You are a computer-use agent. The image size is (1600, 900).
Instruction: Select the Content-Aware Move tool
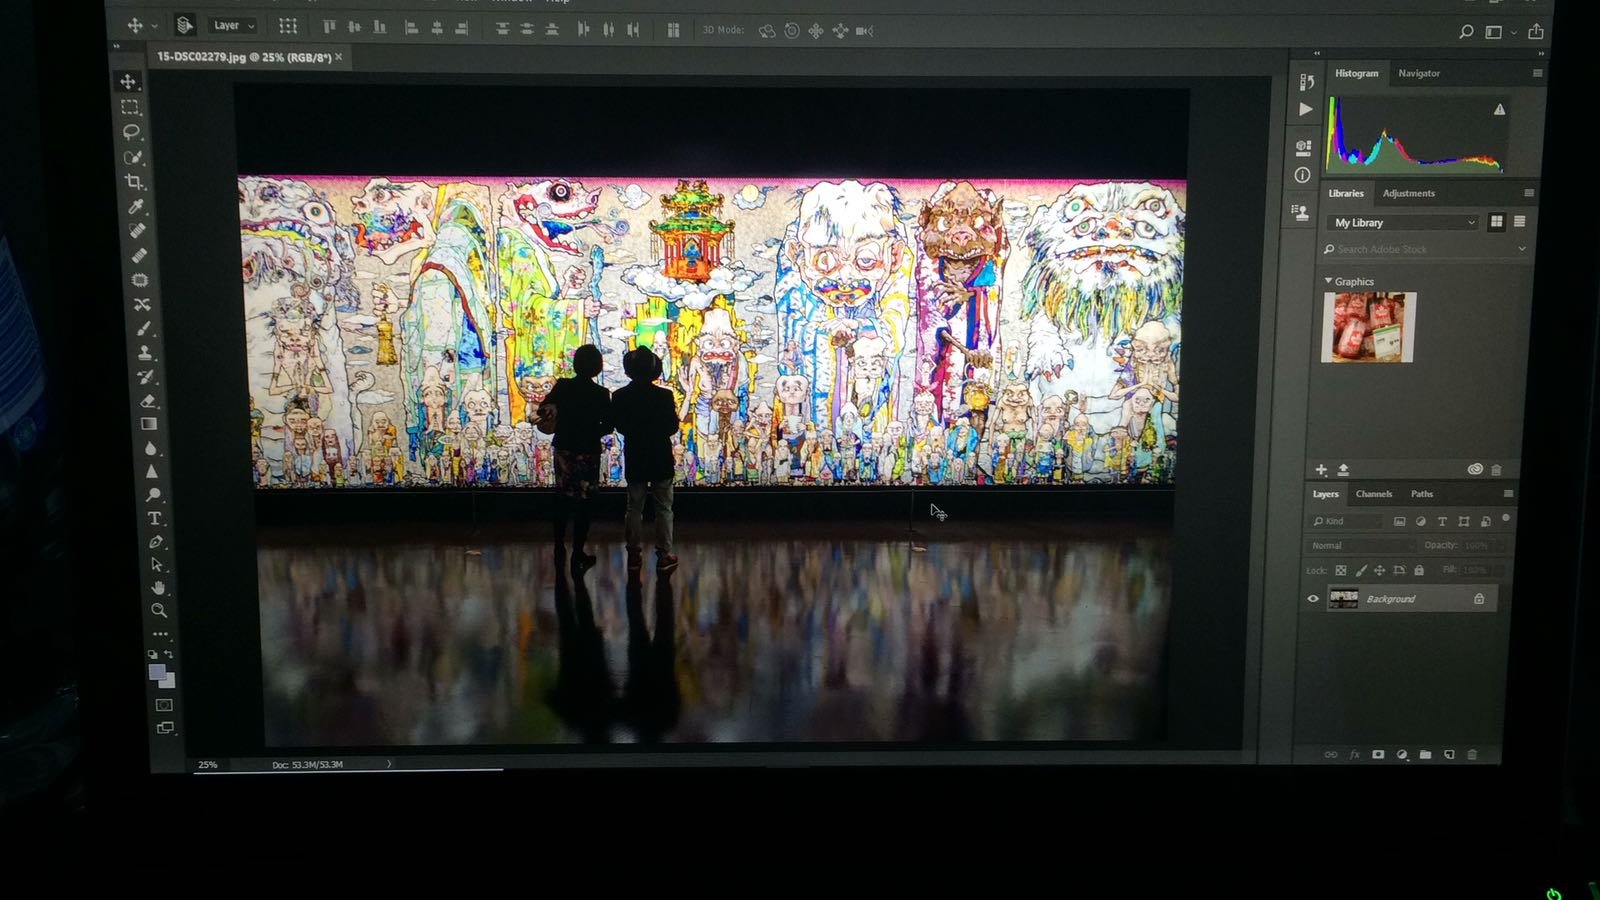[x=142, y=304]
